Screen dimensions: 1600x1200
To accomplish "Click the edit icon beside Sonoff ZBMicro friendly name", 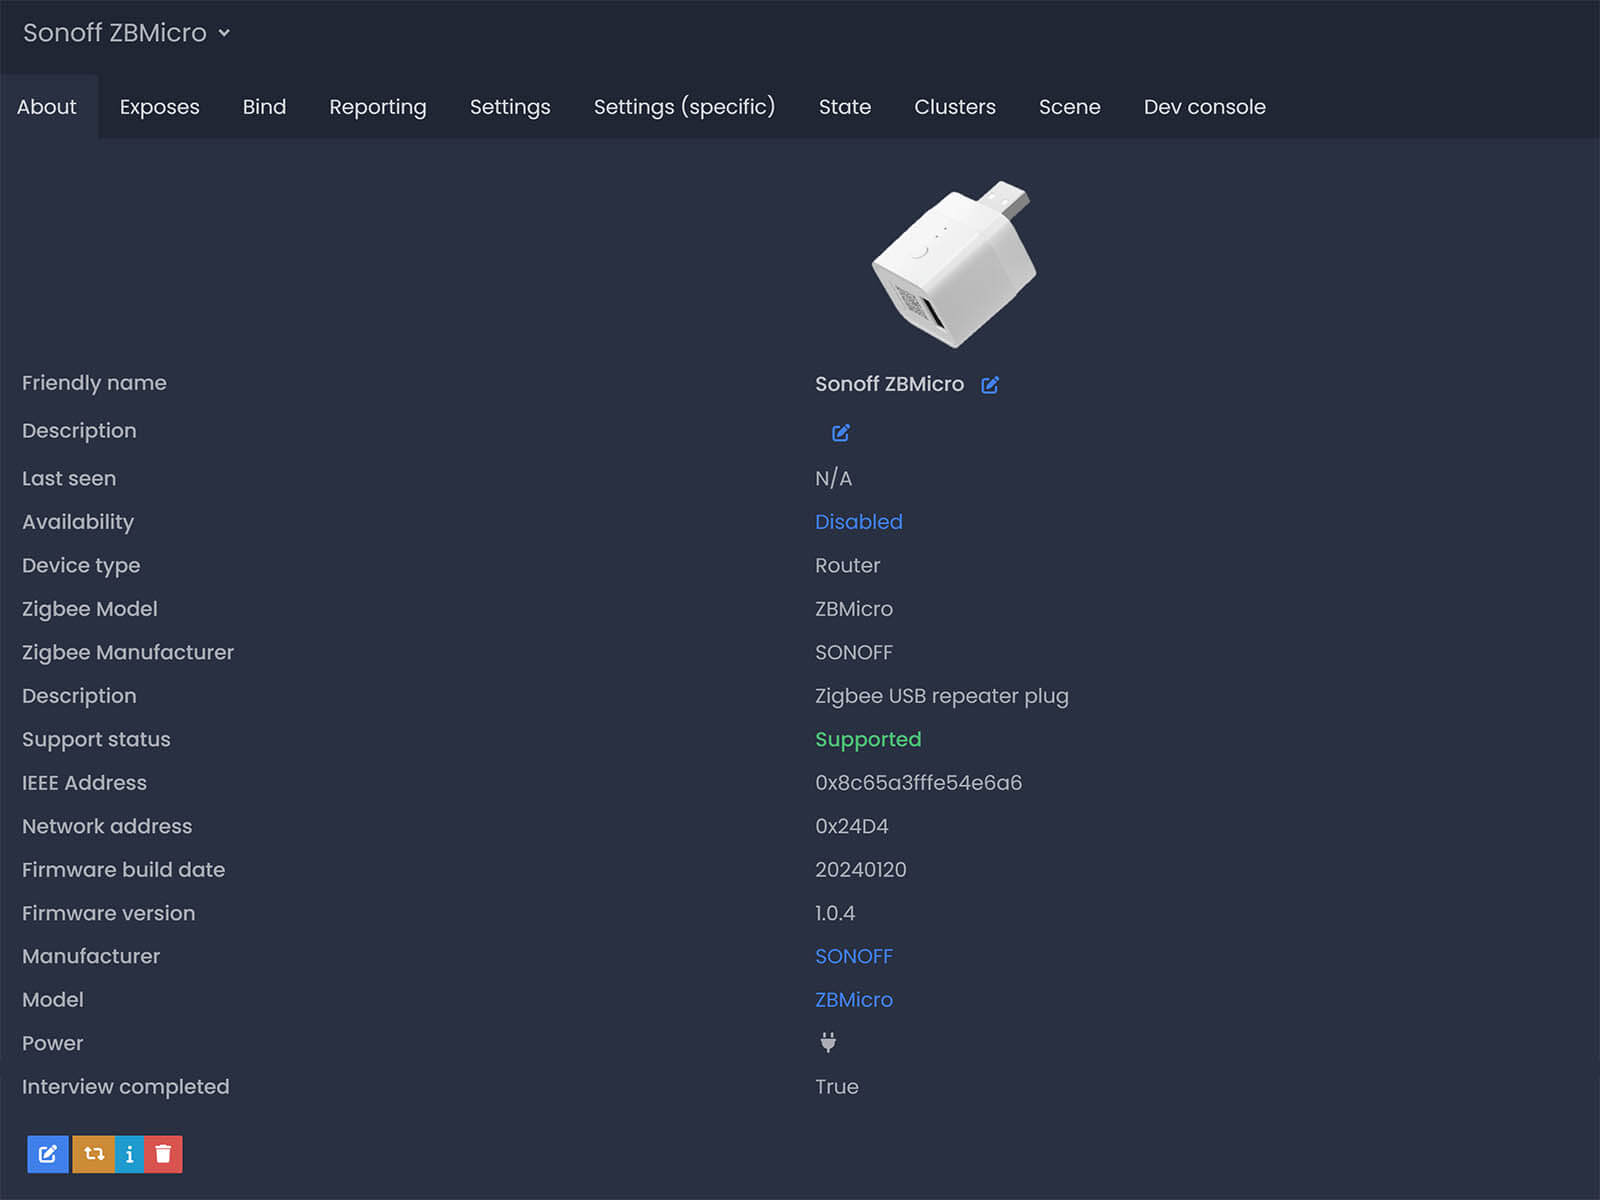I will [990, 385].
